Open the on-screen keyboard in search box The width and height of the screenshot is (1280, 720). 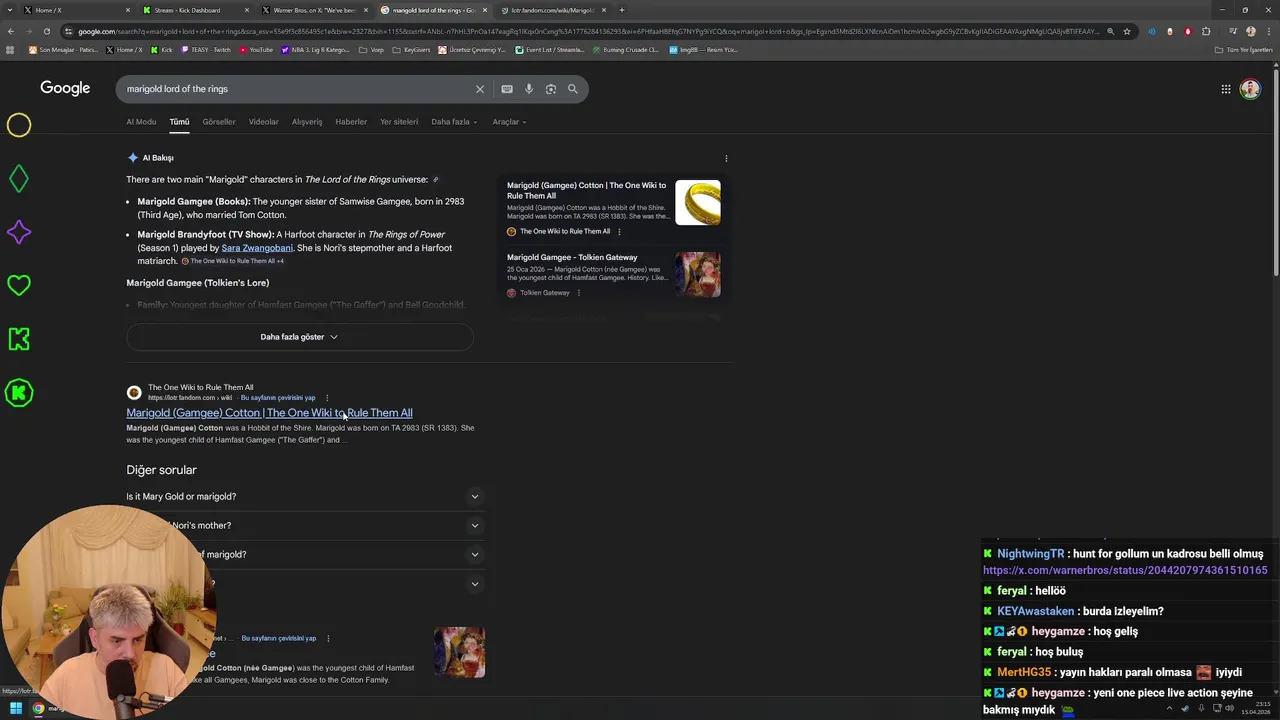507,89
